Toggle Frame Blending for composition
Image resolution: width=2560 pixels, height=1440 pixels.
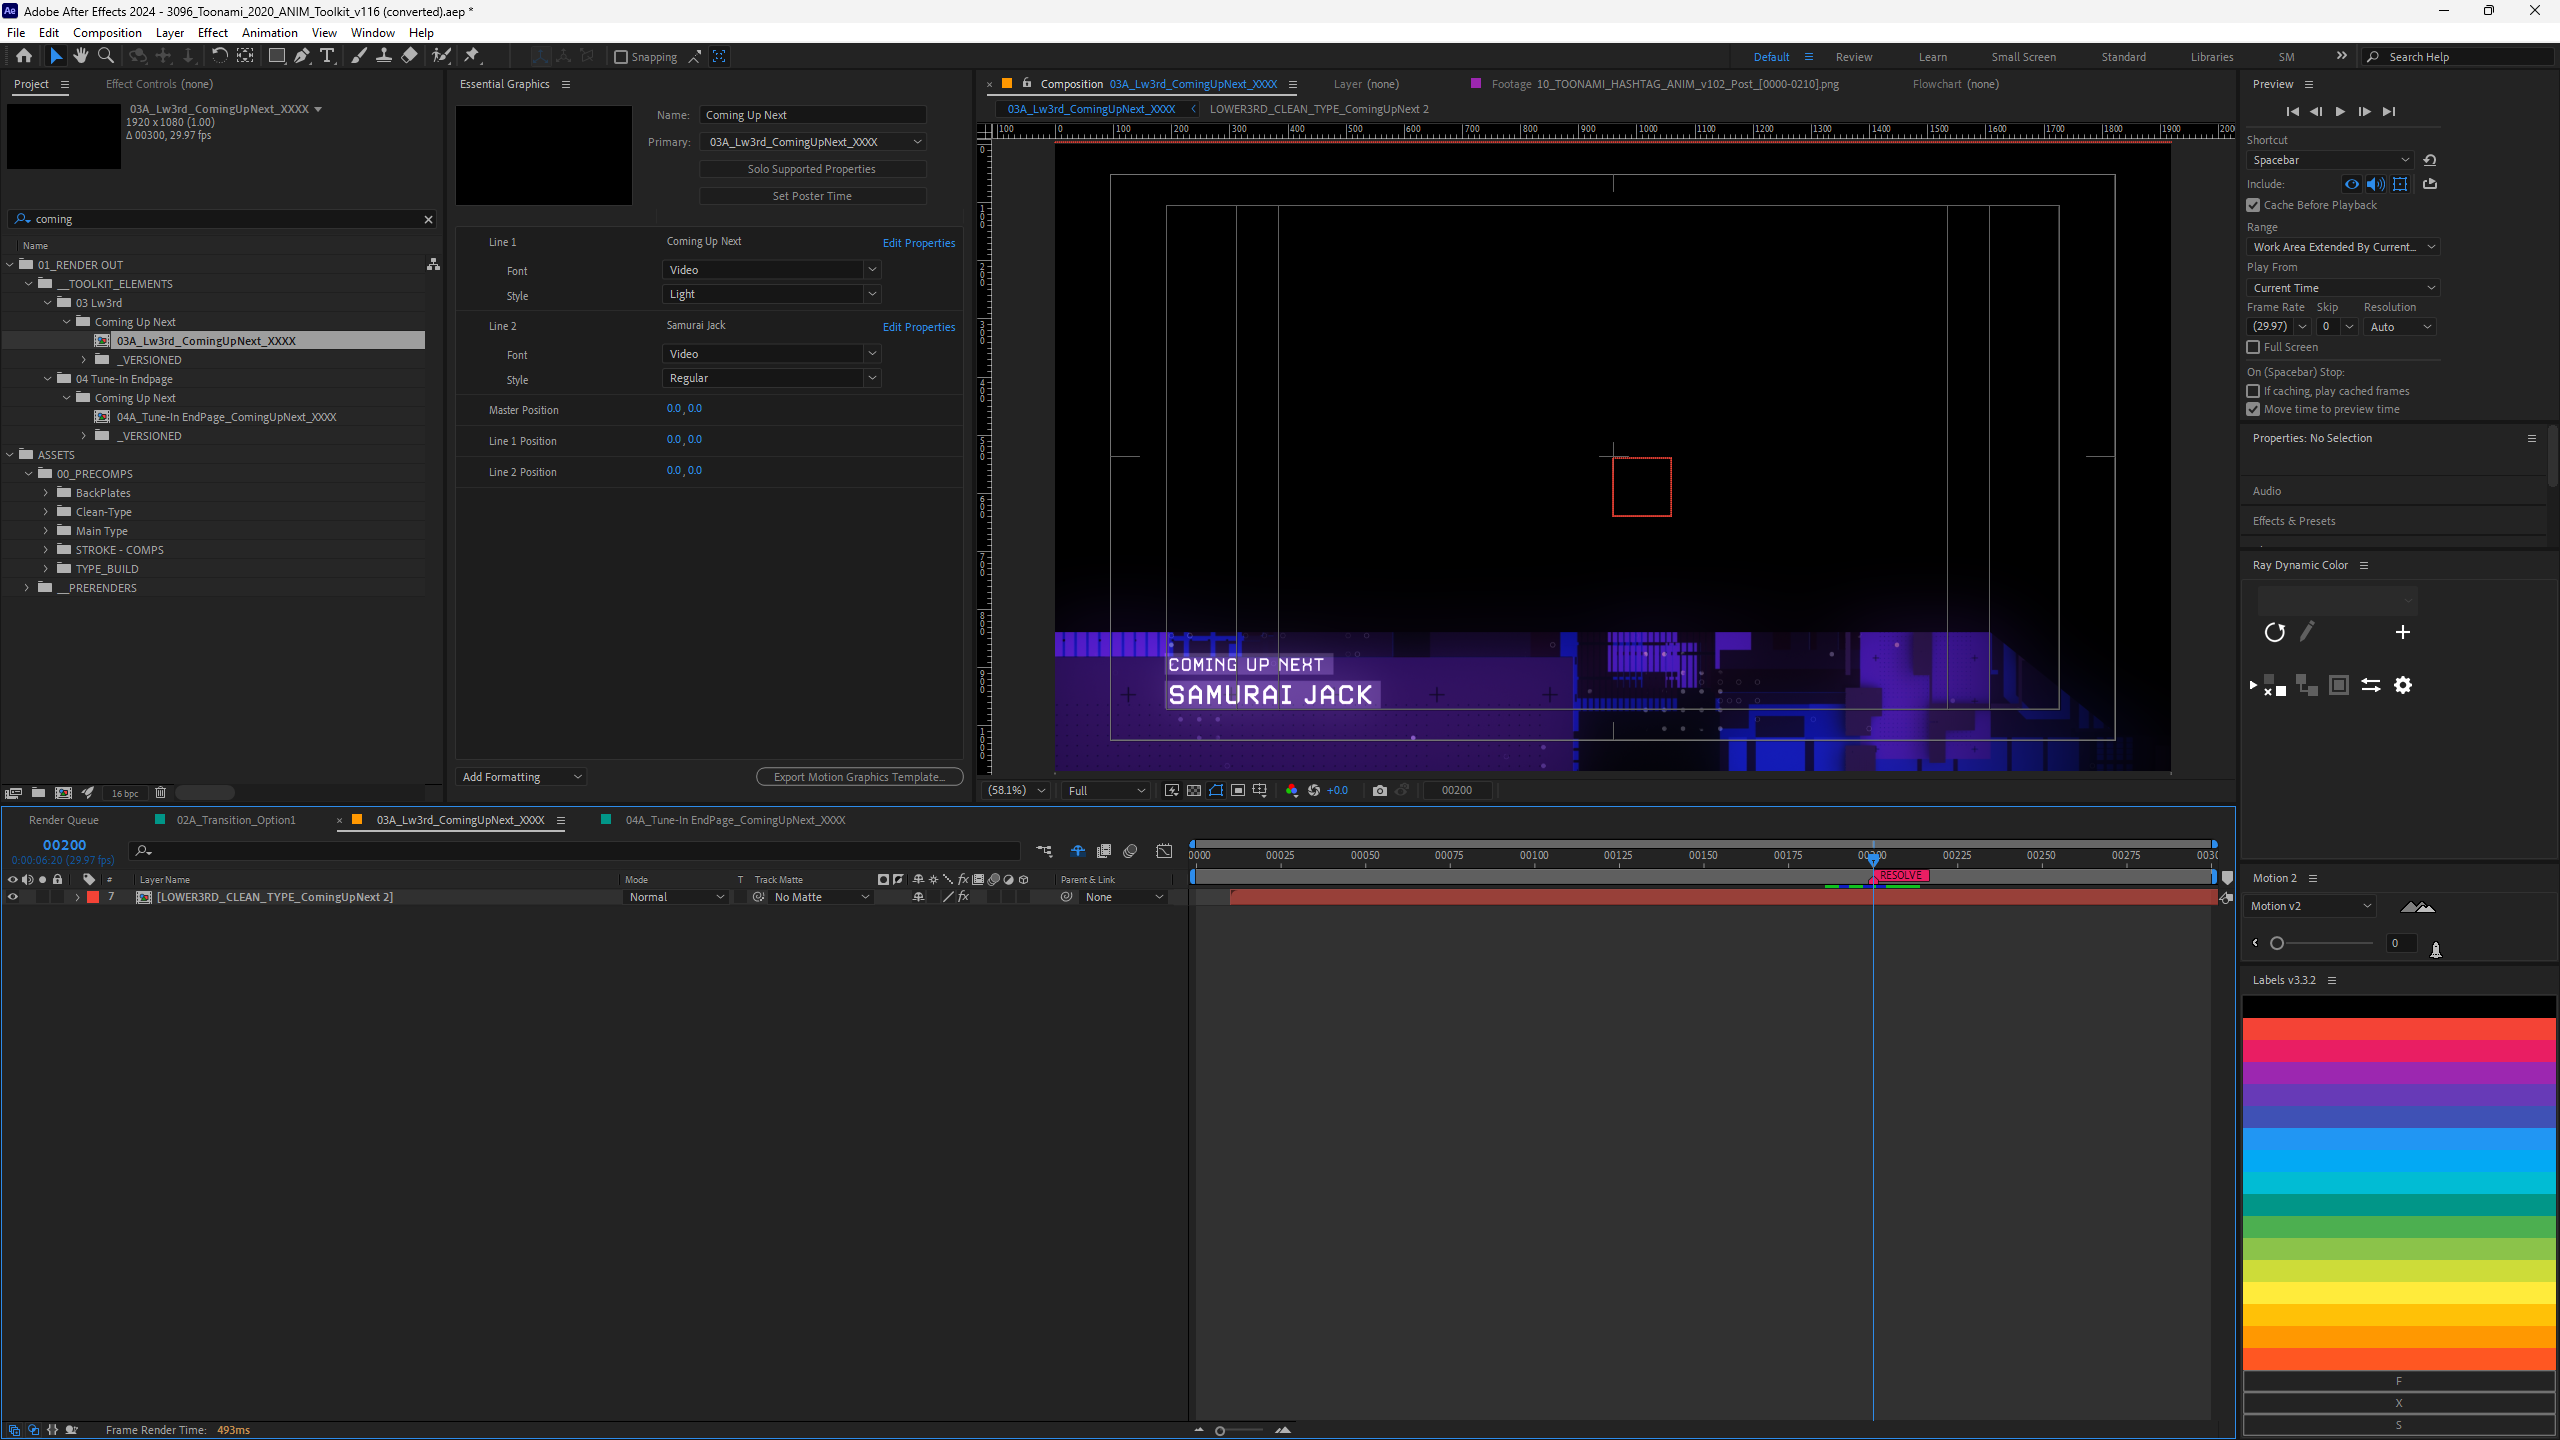pos(1104,851)
